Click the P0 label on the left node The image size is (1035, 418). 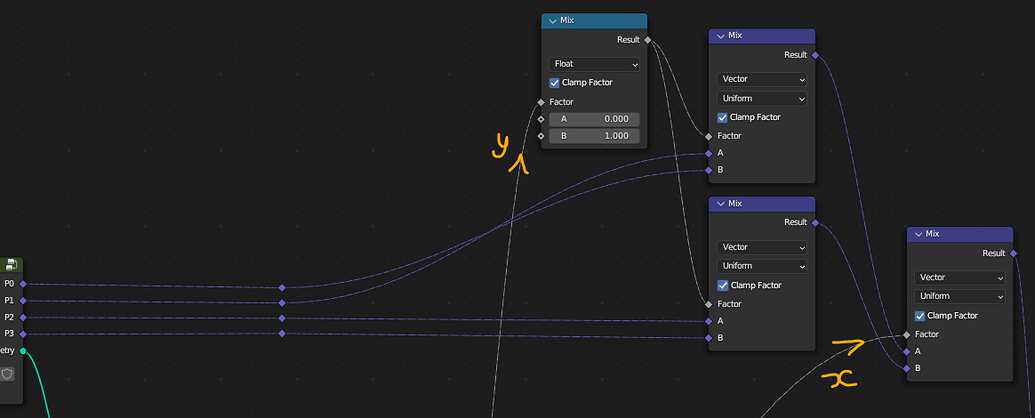coord(9,284)
